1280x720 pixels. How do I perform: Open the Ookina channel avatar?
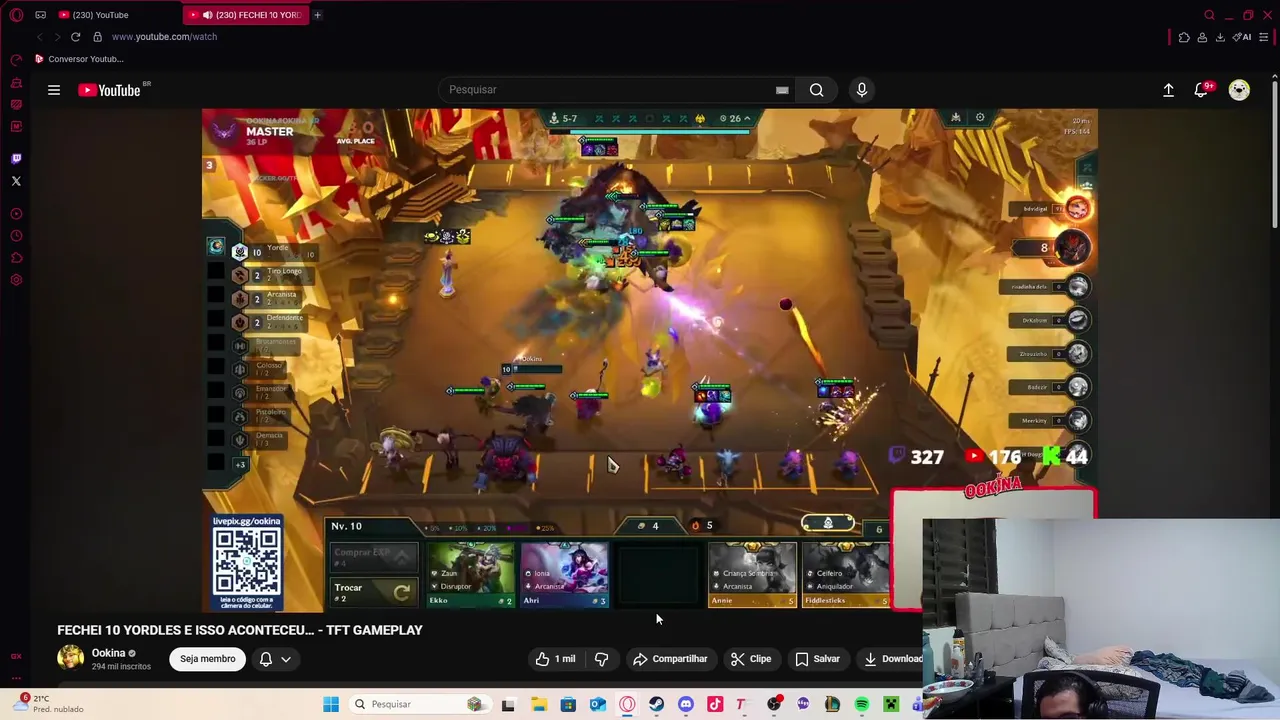click(x=70, y=658)
